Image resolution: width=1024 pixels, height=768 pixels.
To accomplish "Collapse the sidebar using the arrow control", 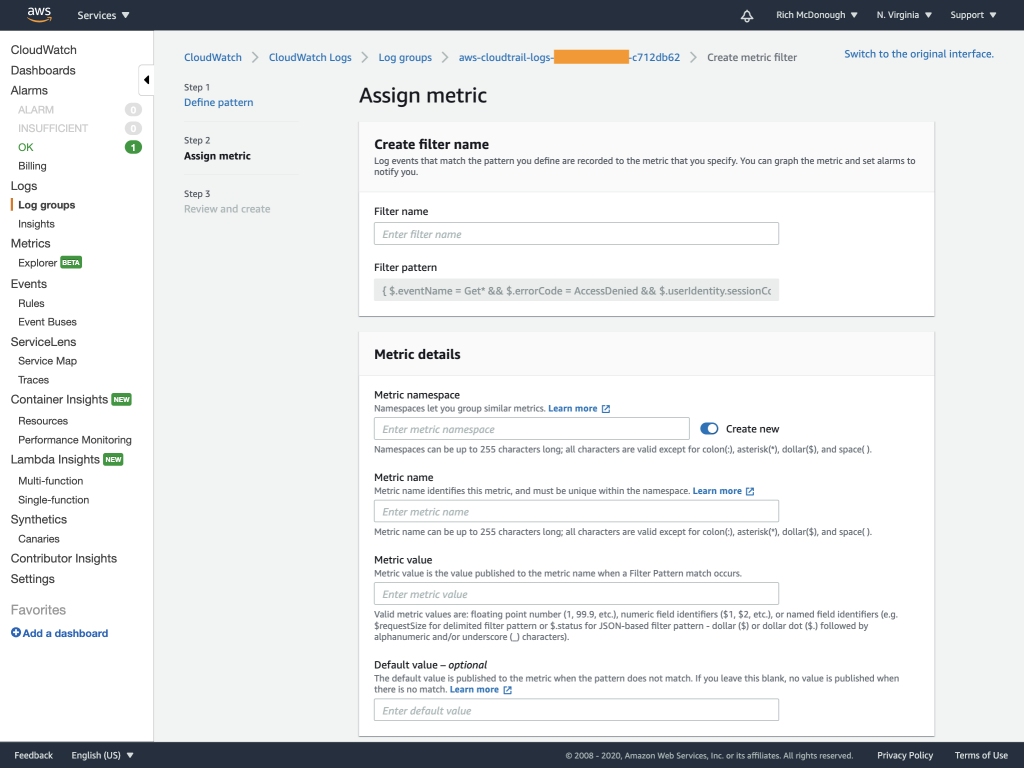I will [146, 79].
